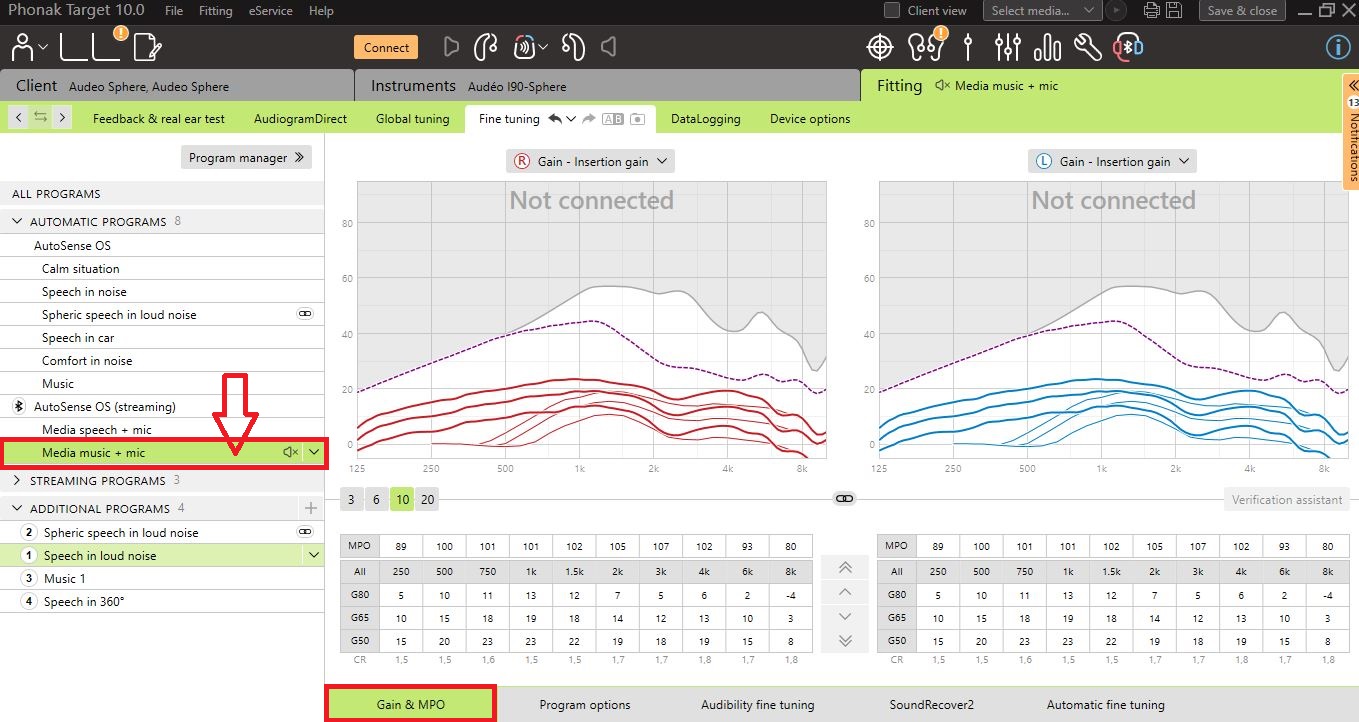Open the eService menu
Screen dimensions: 1359x722
[271, 10]
